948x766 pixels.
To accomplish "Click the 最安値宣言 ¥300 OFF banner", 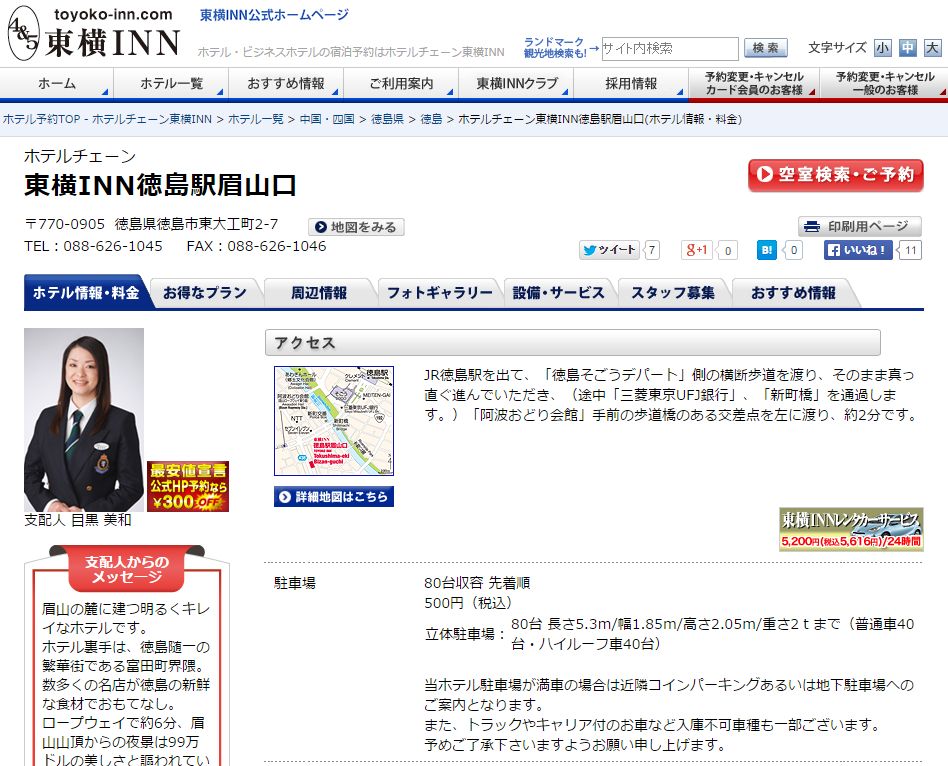I will tap(188, 486).
